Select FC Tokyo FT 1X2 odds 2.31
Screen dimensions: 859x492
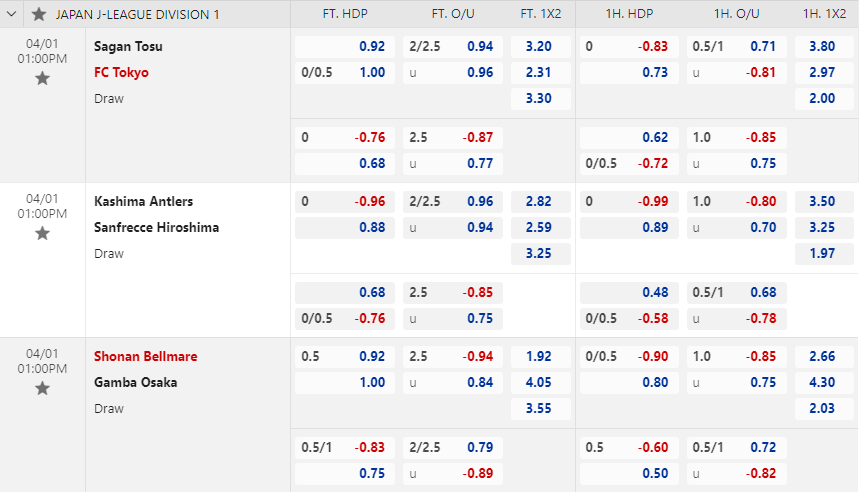[x=540, y=72]
